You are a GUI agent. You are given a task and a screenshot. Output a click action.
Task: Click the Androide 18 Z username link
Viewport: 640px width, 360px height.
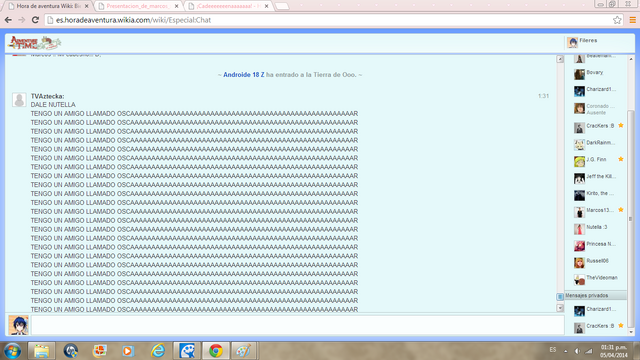(x=244, y=75)
